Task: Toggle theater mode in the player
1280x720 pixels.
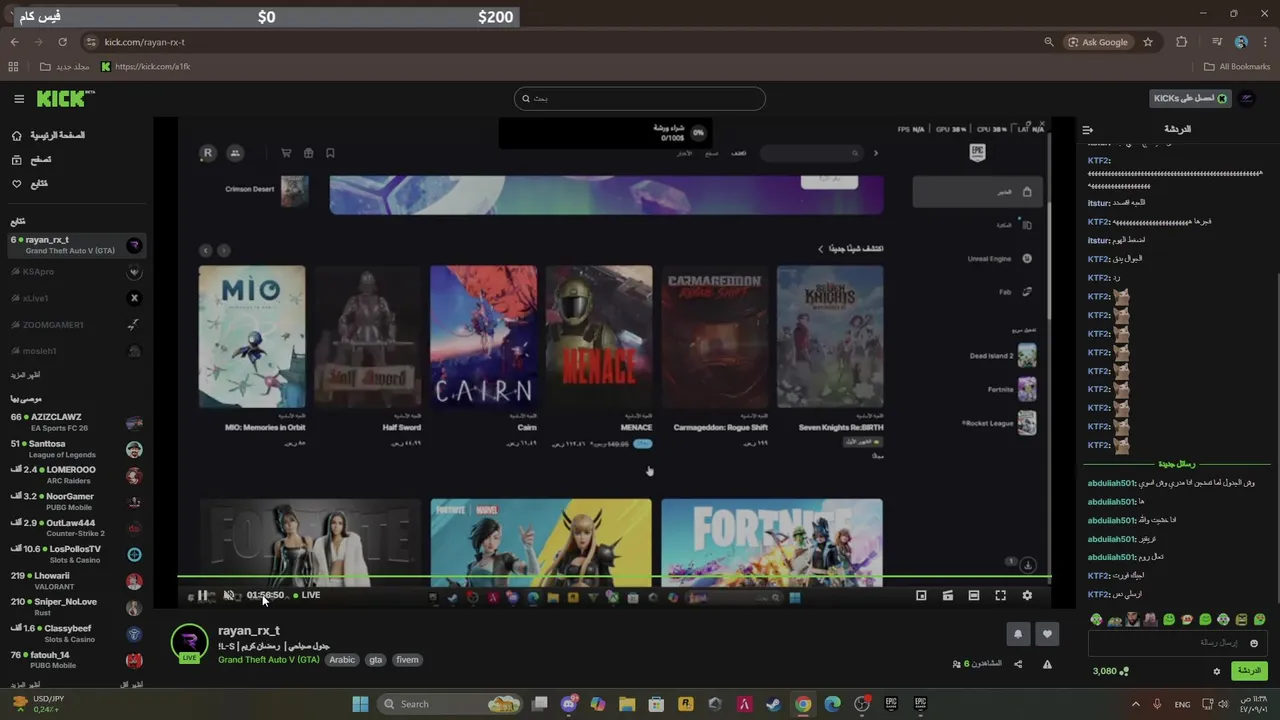Action: tap(974, 595)
